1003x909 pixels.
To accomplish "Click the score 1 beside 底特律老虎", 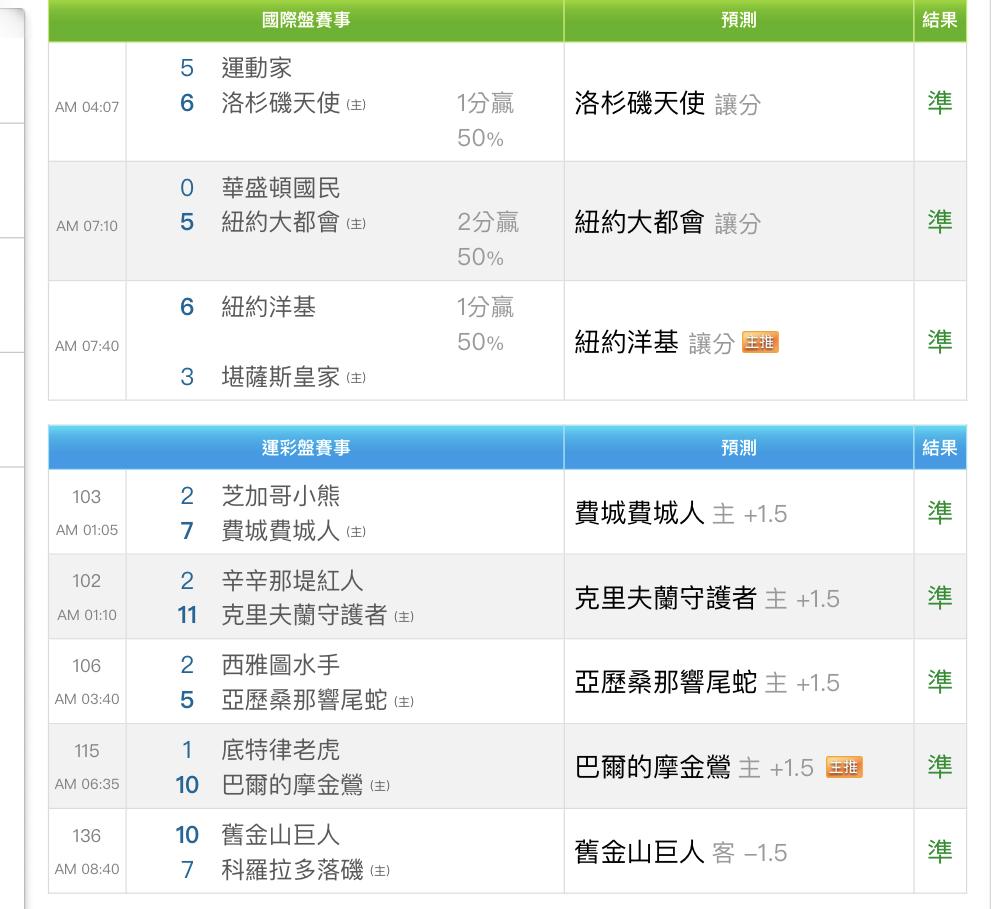I will [187, 750].
